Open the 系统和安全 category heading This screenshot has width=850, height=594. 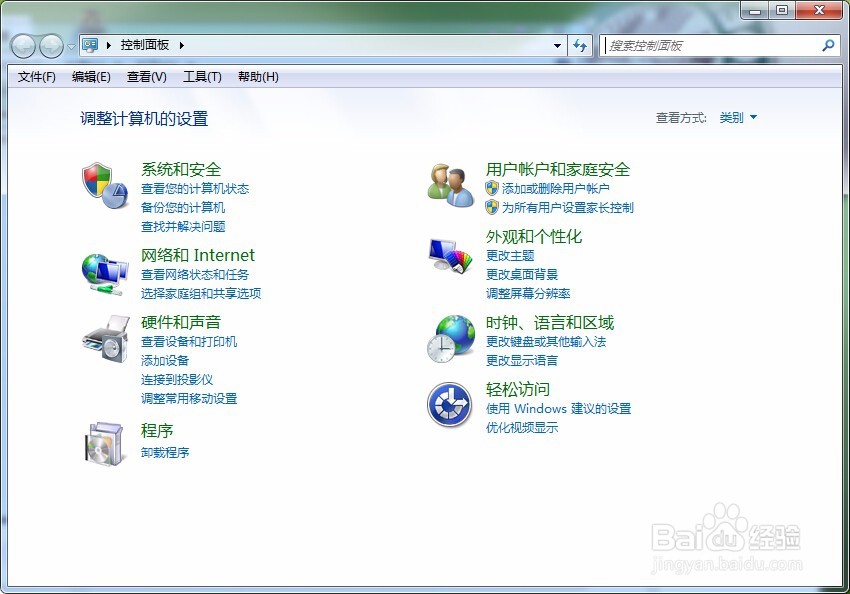click(x=181, y=169)
